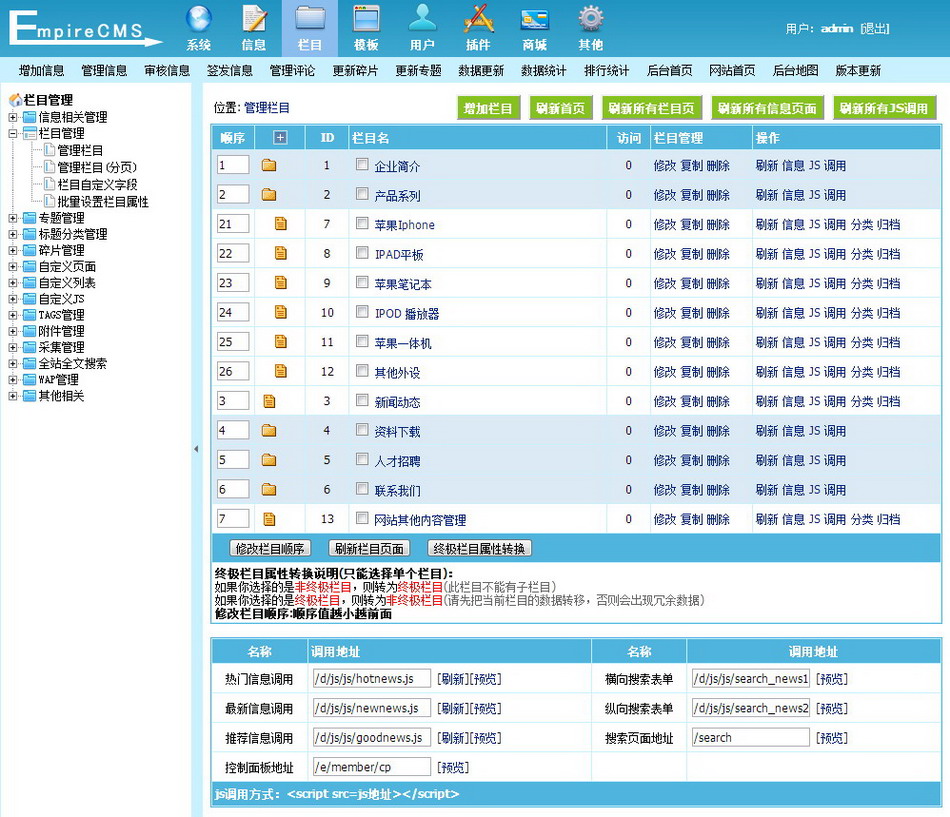The width and height of the screenshot is (950, 817).
Task: Tick the 网站其他内容管理 checkbox
Action: click(x=362, y=518)
